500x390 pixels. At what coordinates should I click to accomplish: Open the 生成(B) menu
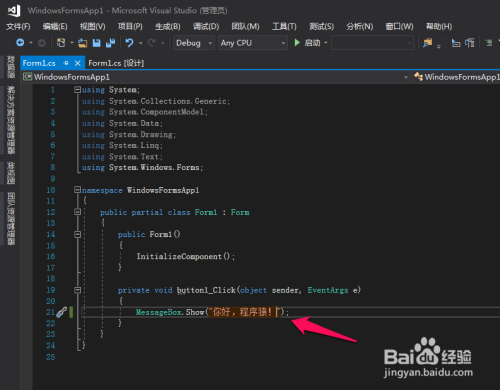coord(168,26)
